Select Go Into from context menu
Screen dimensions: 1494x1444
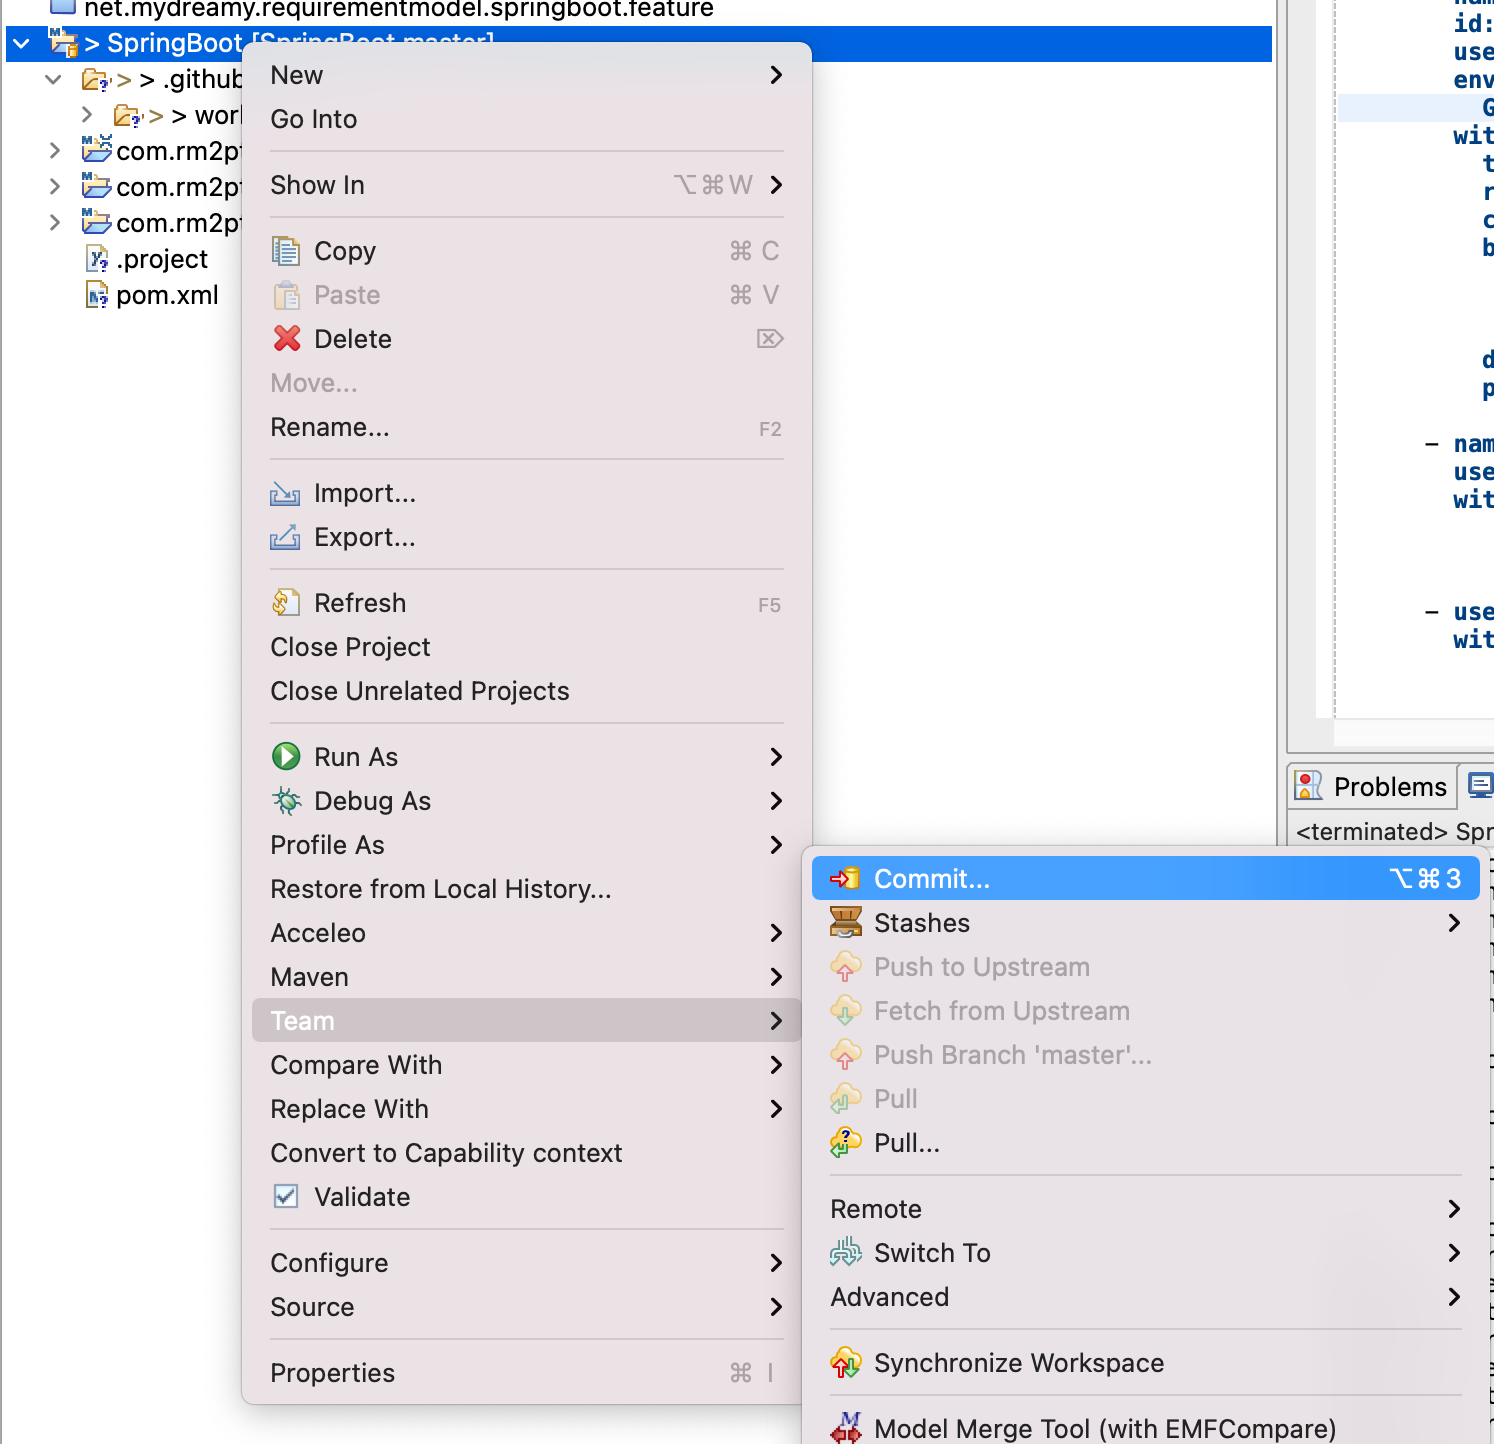coord(526,119)
